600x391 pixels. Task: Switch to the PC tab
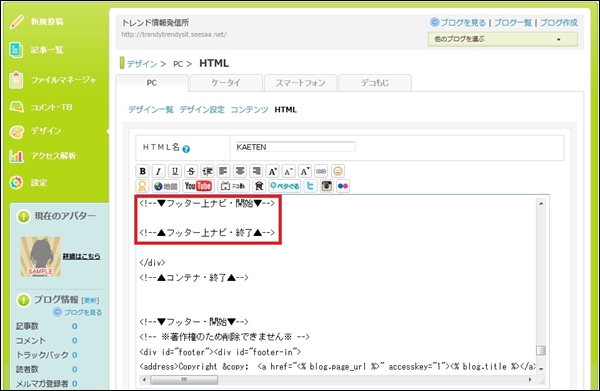[x=152, y=83]
